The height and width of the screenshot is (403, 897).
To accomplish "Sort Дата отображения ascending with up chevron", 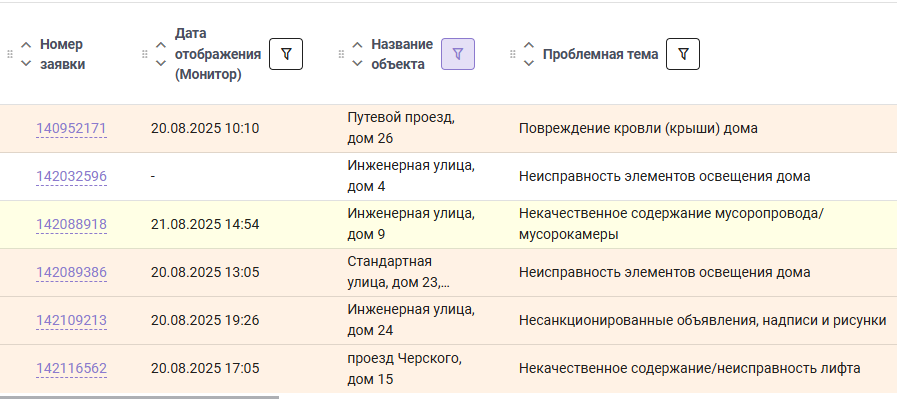I will click(161, 45).
